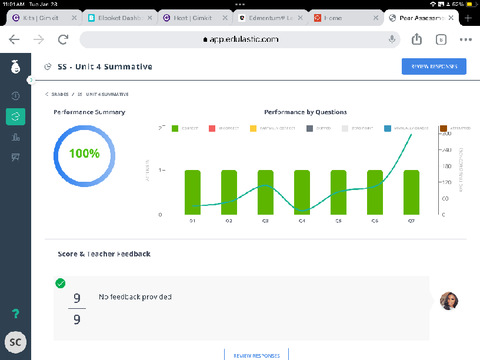This screenshot has height=360, width=480.
Task: Click the Q1 green bar in chart
Action: pos(193,192)
